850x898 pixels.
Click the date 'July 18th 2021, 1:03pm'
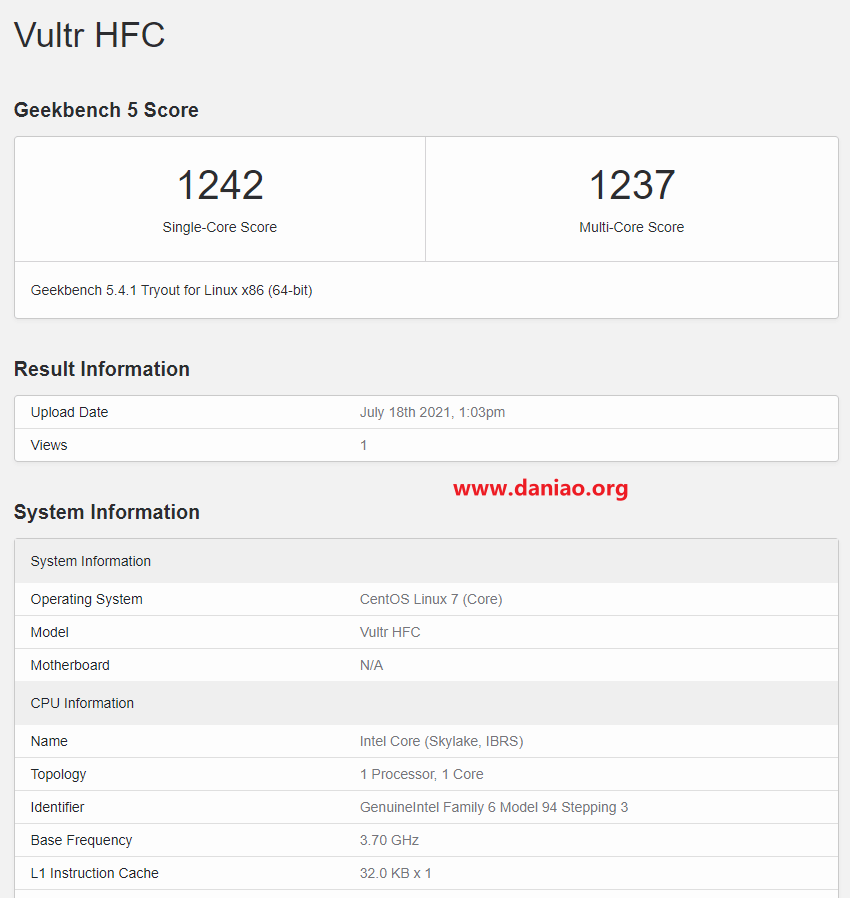point(432,412)
